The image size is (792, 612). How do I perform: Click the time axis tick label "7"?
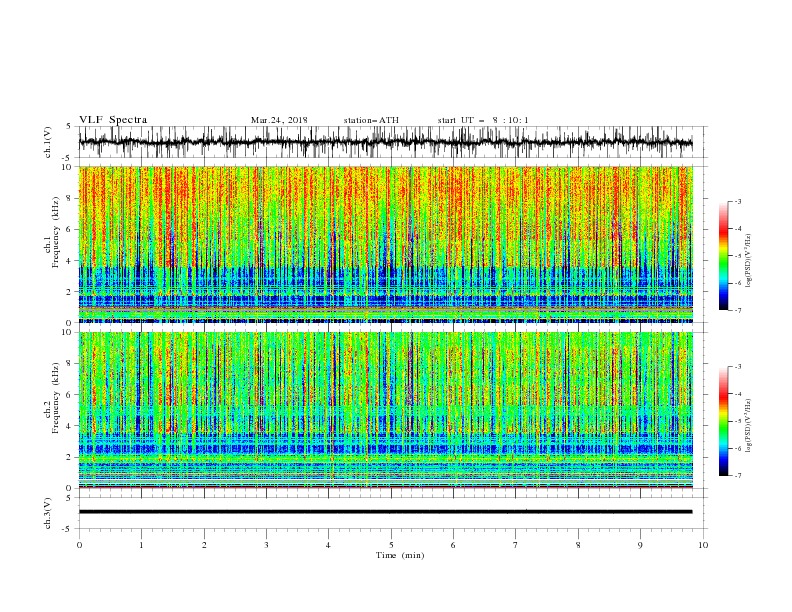point(516,545)
